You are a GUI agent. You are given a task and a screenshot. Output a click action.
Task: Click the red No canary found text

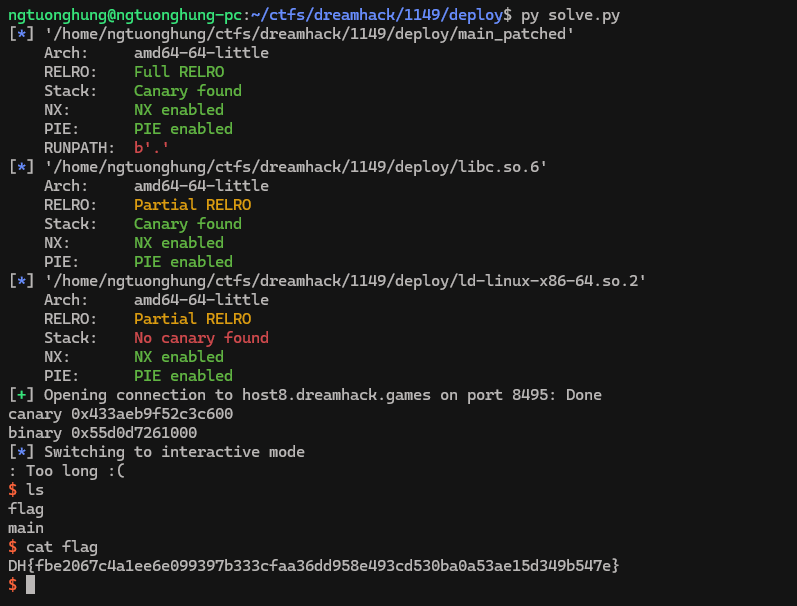pos(201,338)
